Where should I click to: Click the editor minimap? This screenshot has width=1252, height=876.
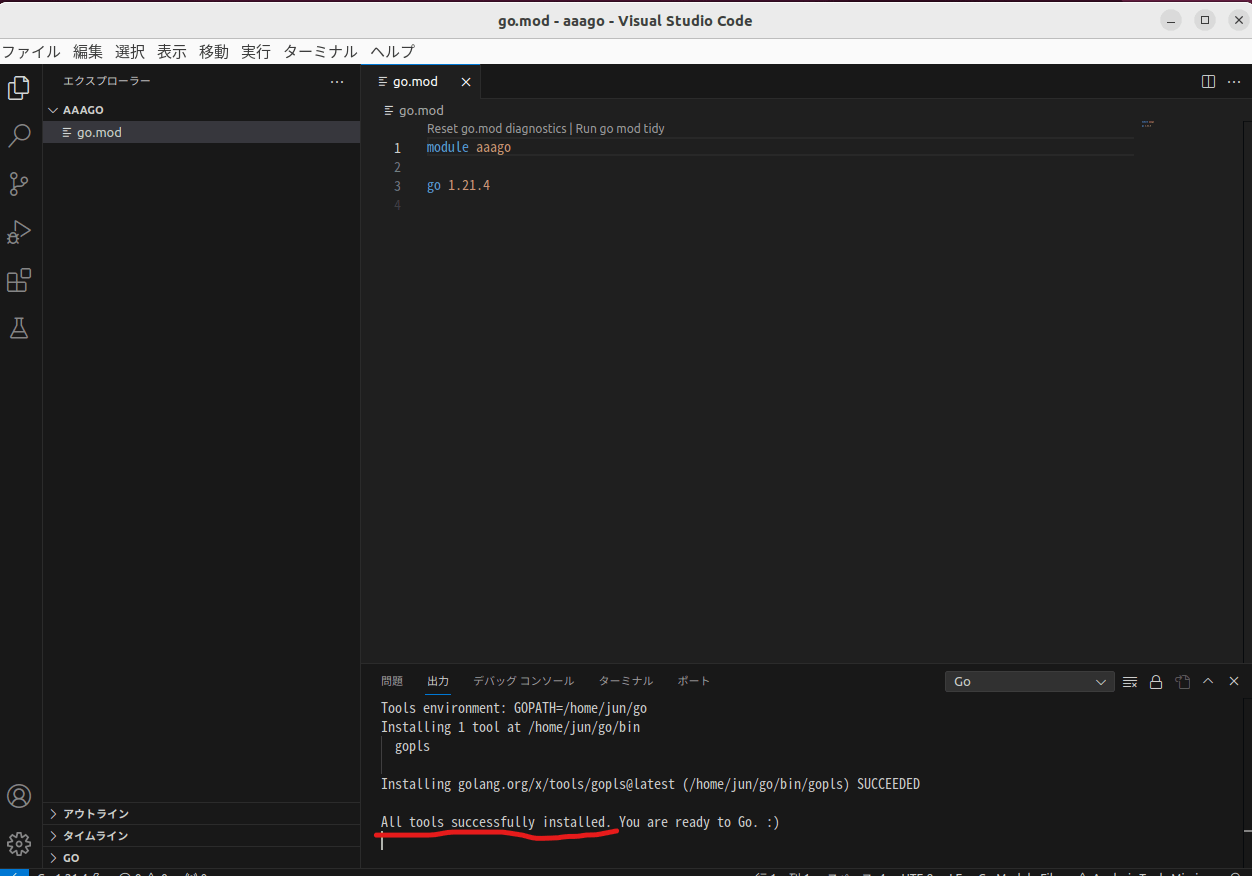click(x=1147, y=125)
